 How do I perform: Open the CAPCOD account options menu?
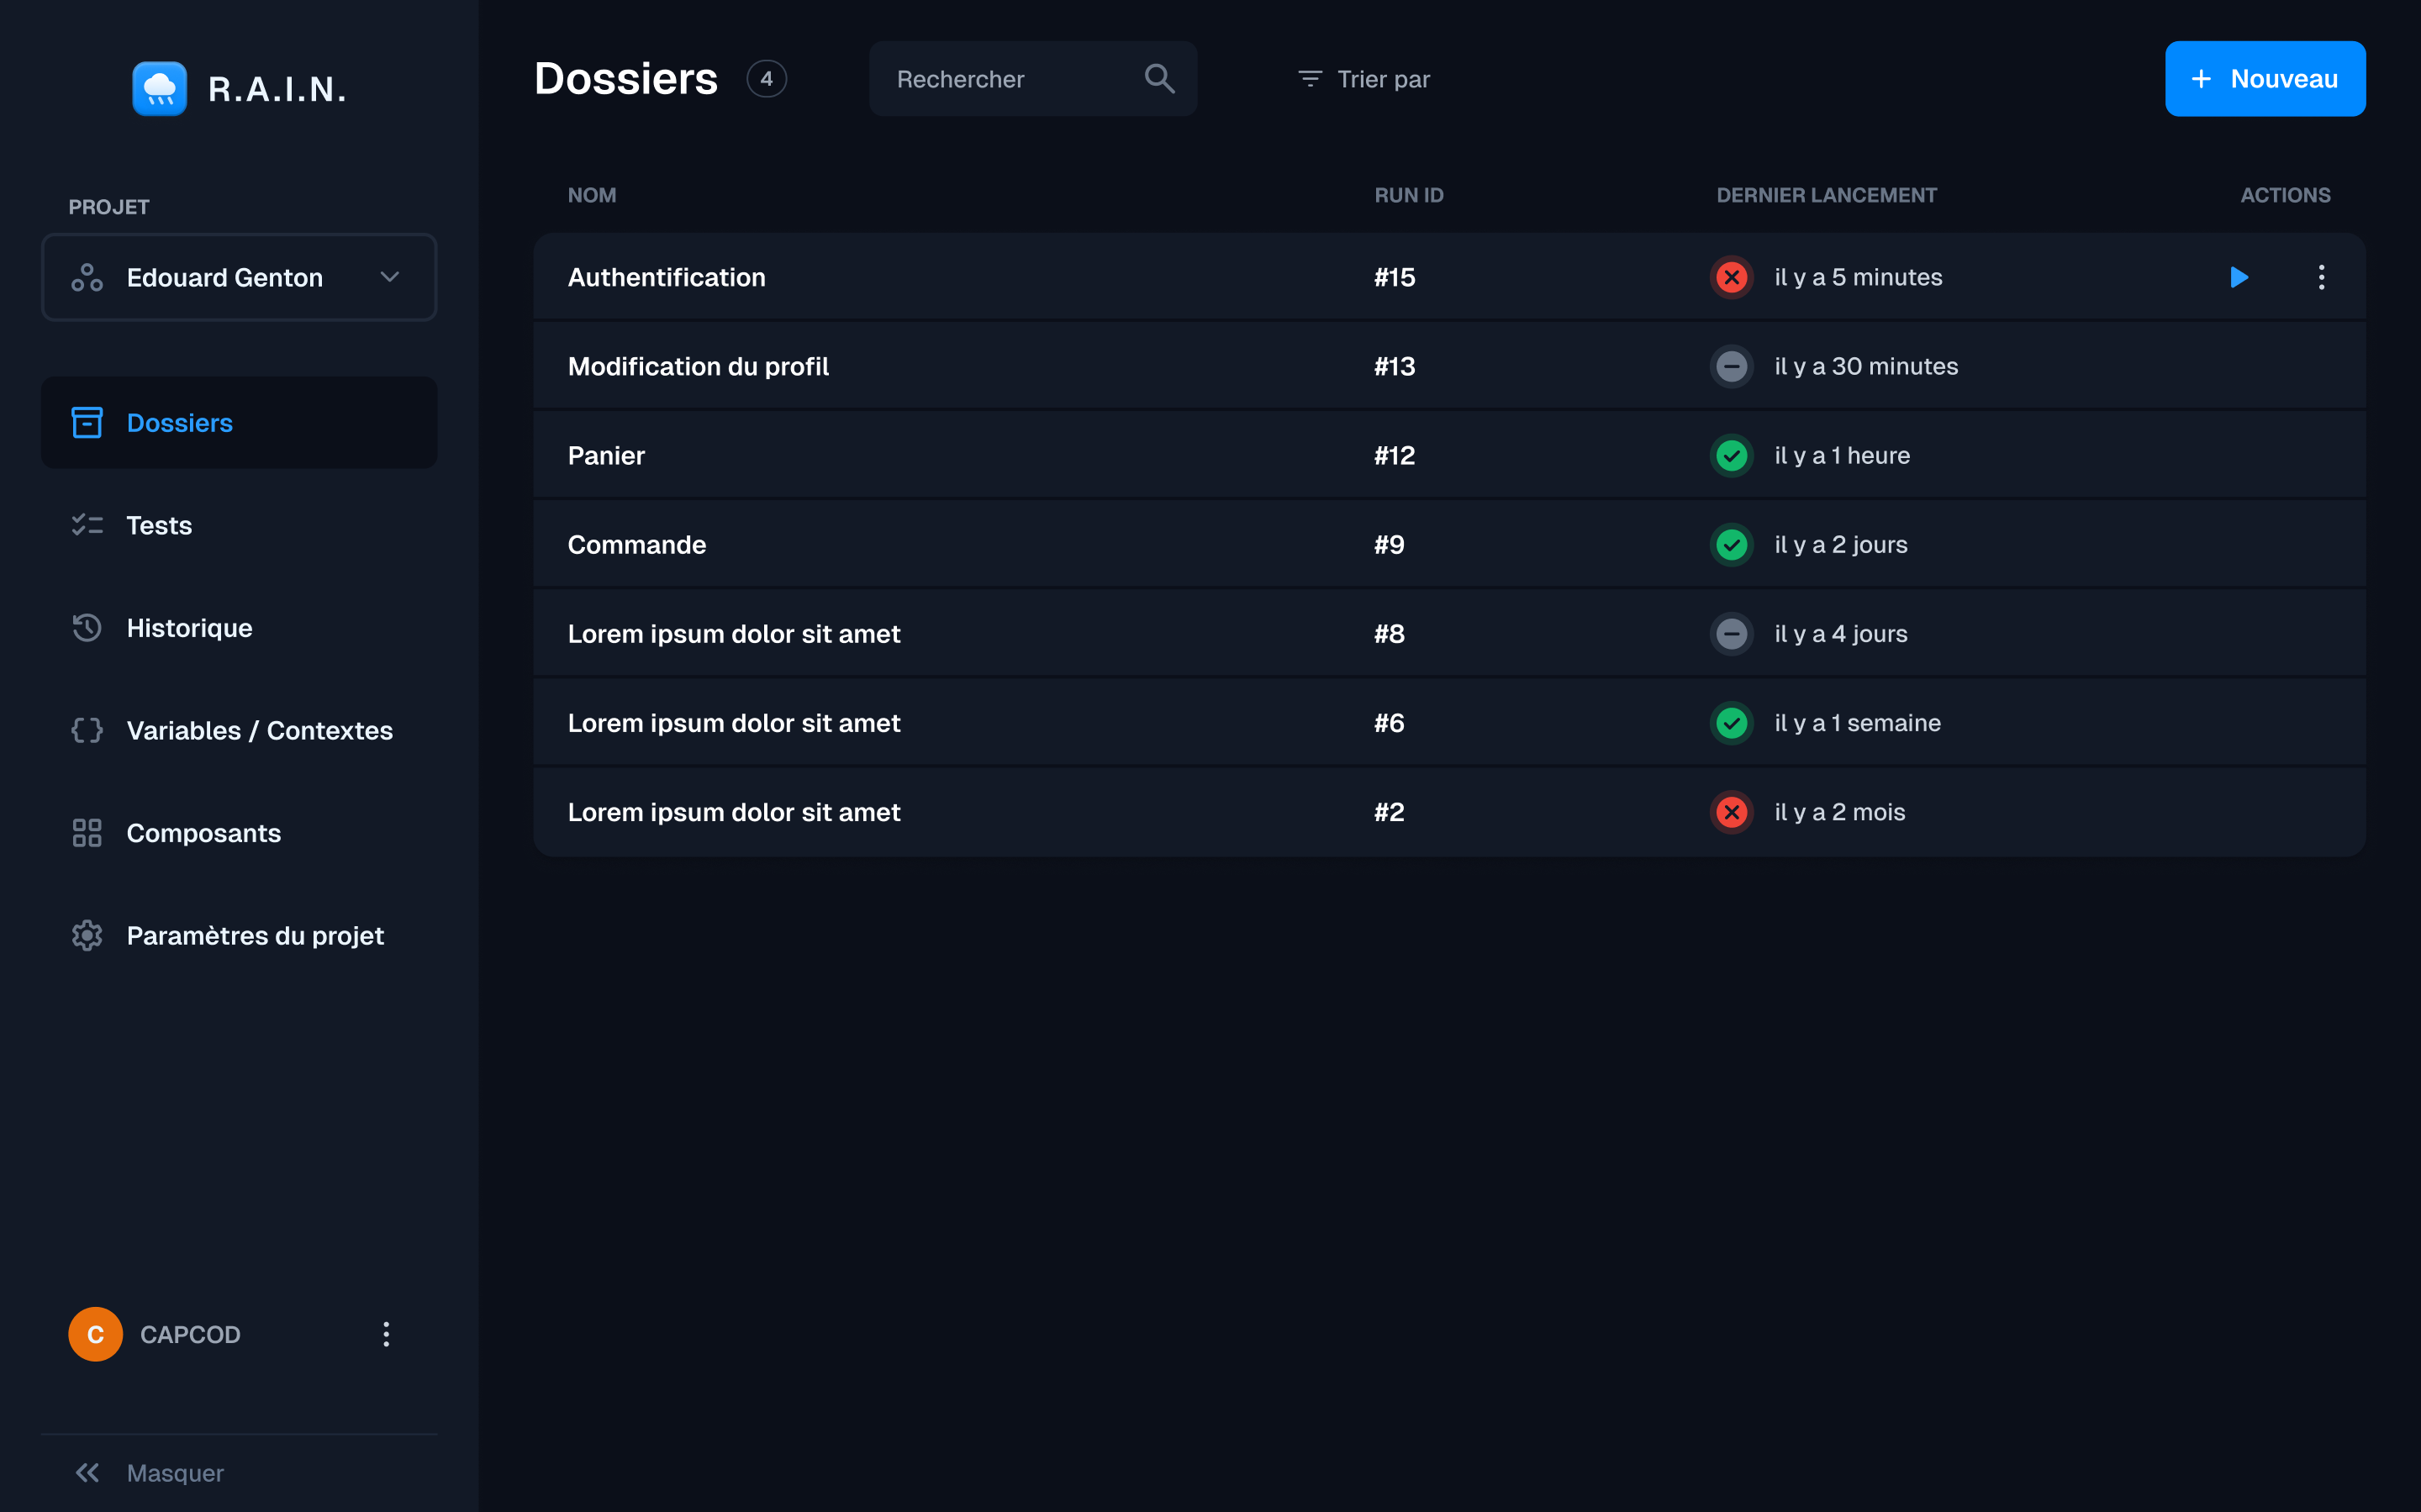click(x=386, y=1334)
